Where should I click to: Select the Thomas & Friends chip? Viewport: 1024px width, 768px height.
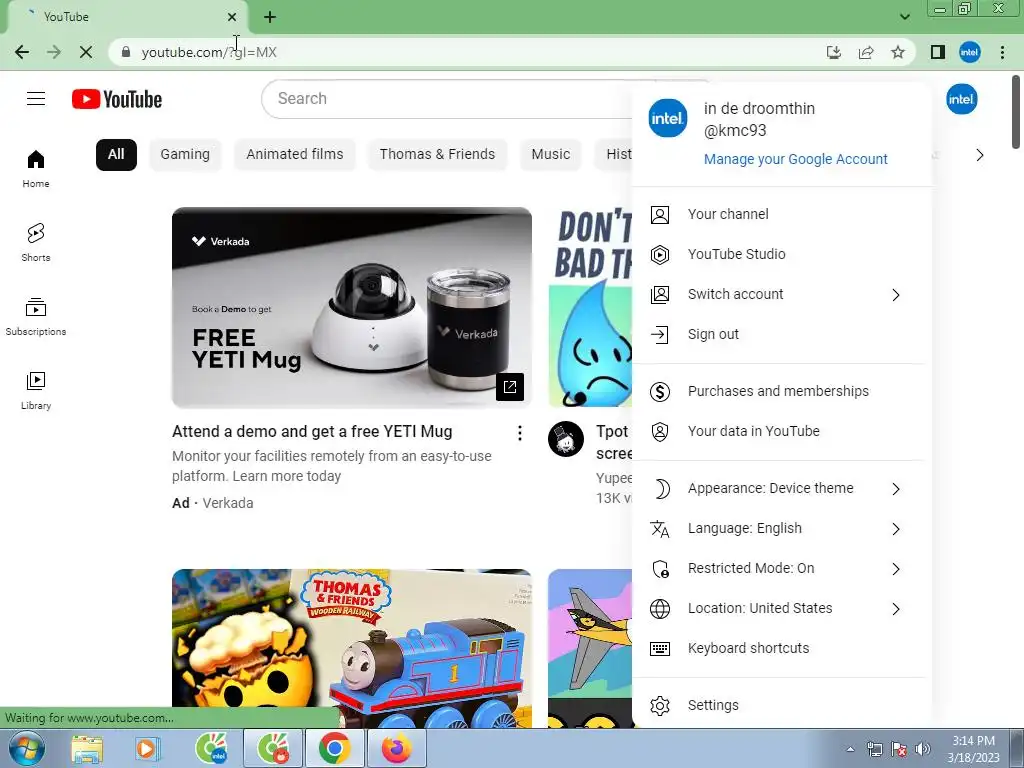pyautogui.click(x=438, y=155)
